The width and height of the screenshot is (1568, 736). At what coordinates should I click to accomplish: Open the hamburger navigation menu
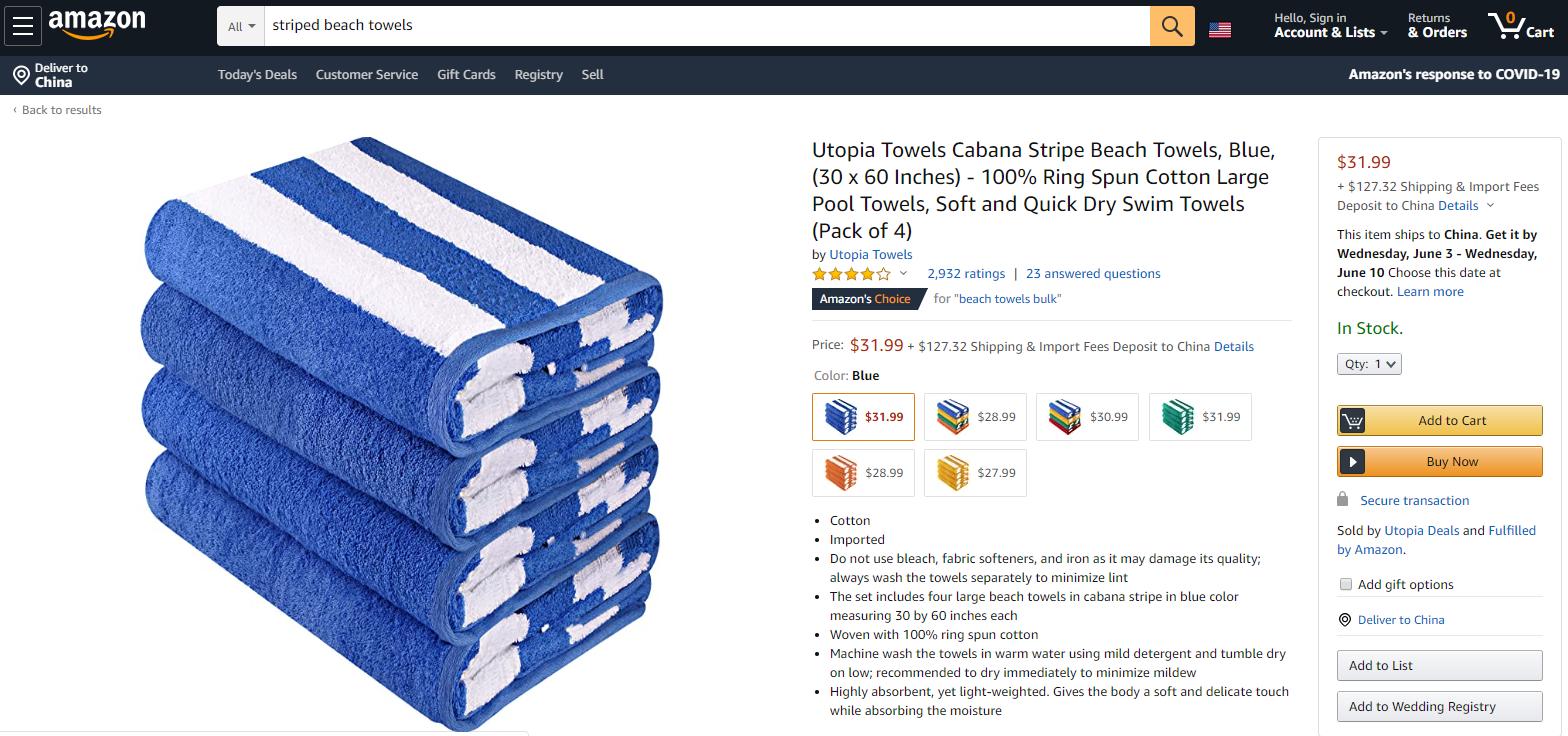24,26
